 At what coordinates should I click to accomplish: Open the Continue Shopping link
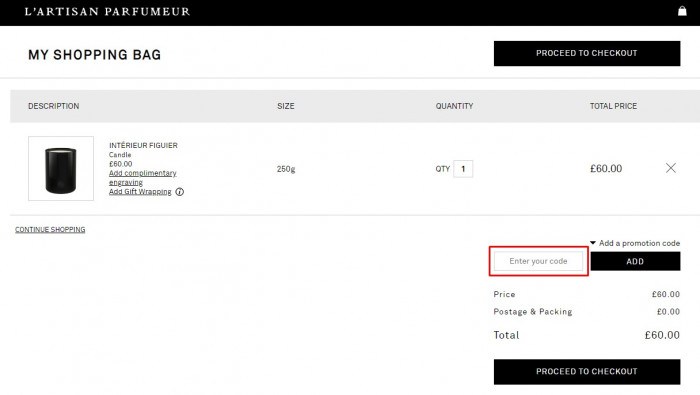click(x=50, y=229)
